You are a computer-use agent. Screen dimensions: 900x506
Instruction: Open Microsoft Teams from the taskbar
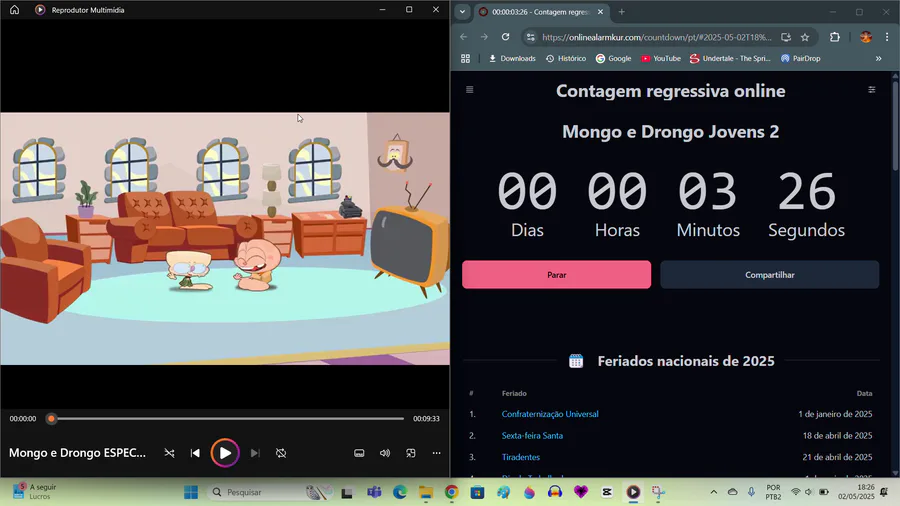tap(374, 492)
